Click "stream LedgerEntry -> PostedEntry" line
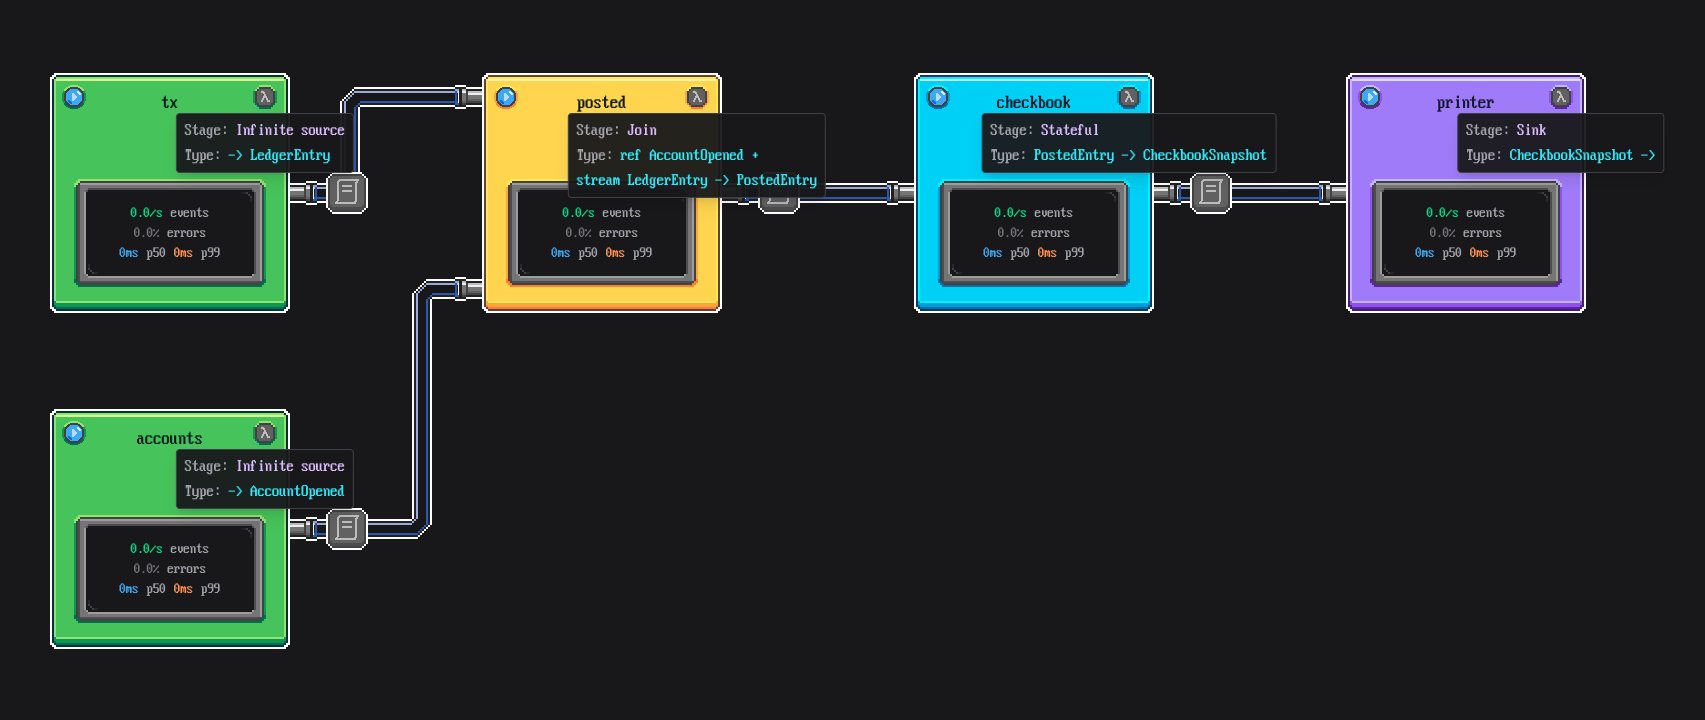Screen dimensions: 1705x720 [696, 180]
